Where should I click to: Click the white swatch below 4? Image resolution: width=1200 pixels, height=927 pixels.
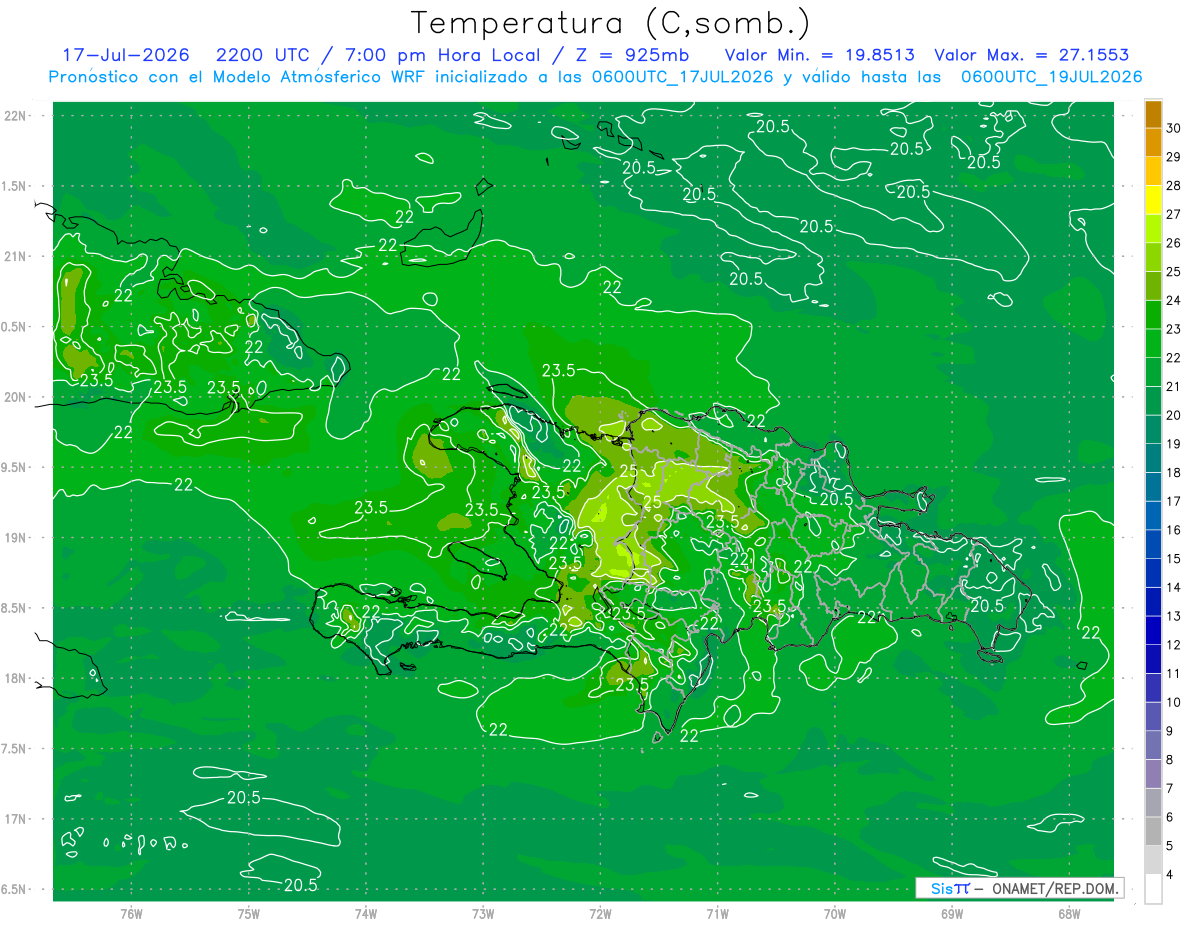point(1153,889)
